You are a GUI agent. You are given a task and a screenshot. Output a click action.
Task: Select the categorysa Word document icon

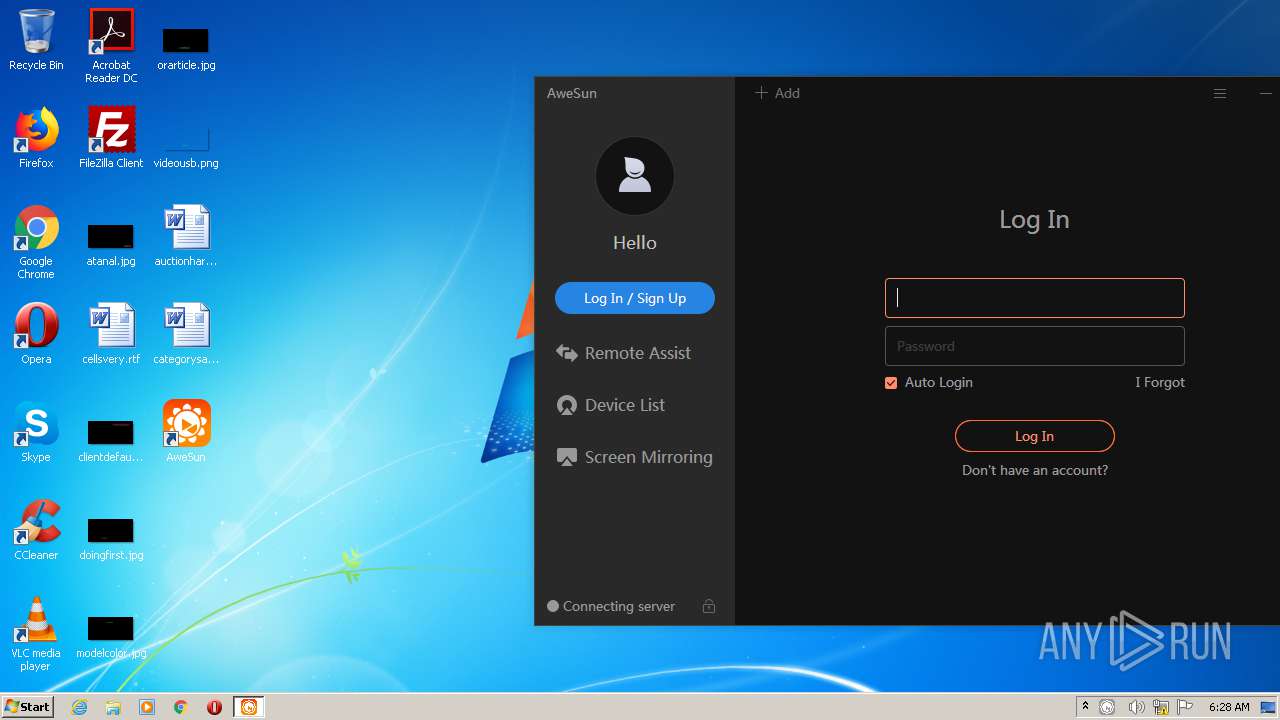pos(186,334)
